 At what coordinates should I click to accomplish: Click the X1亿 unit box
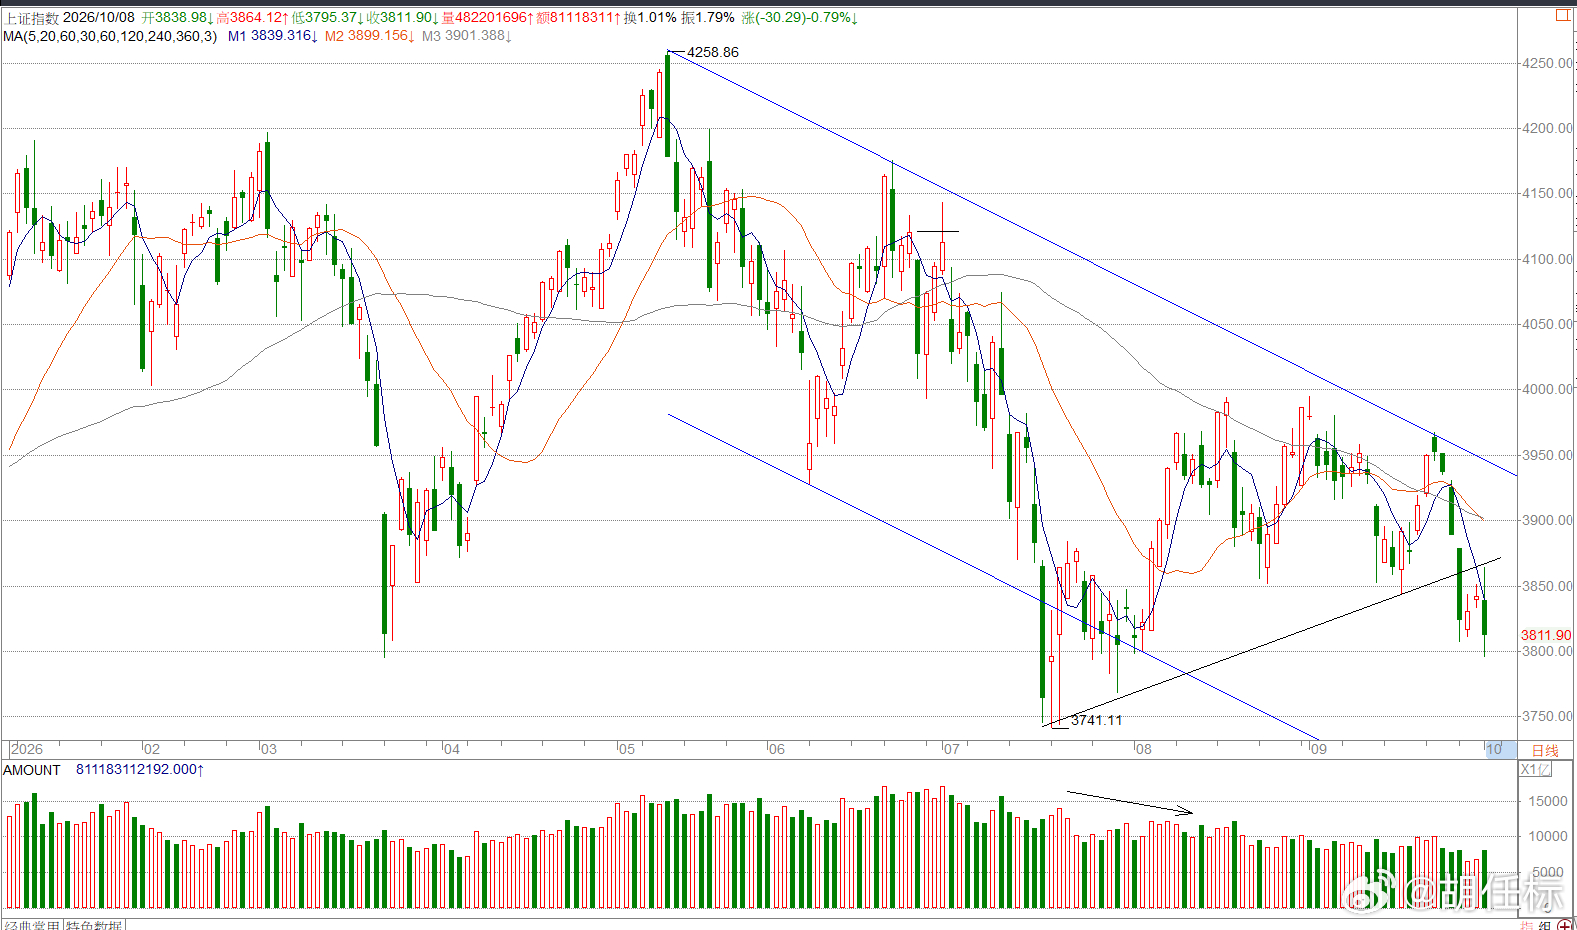pyautogui.click(x=1536, y=769)
